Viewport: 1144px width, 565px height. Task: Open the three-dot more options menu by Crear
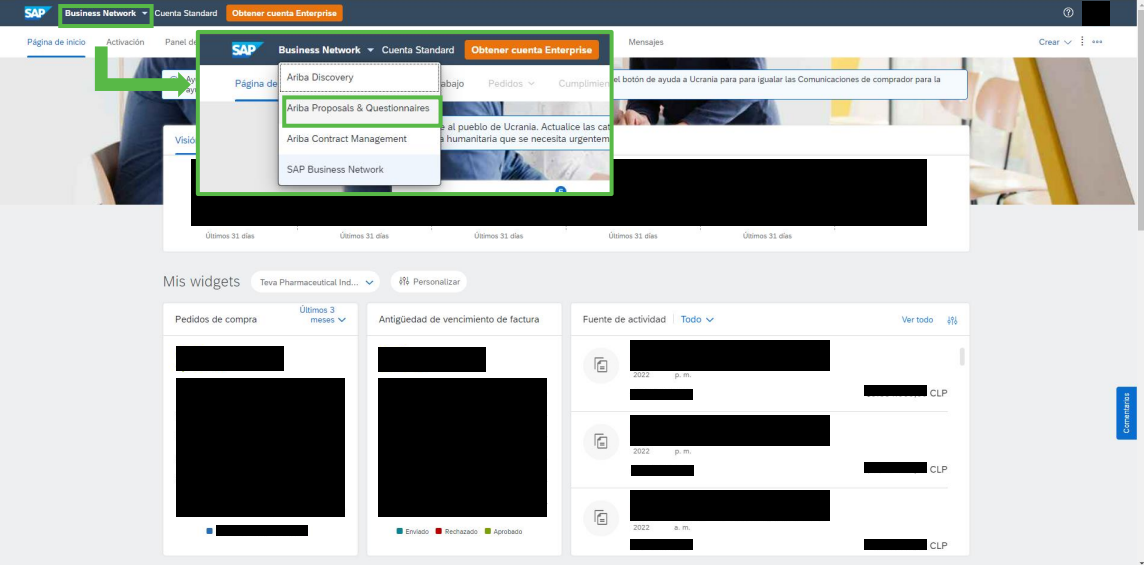click(1097, 42)
